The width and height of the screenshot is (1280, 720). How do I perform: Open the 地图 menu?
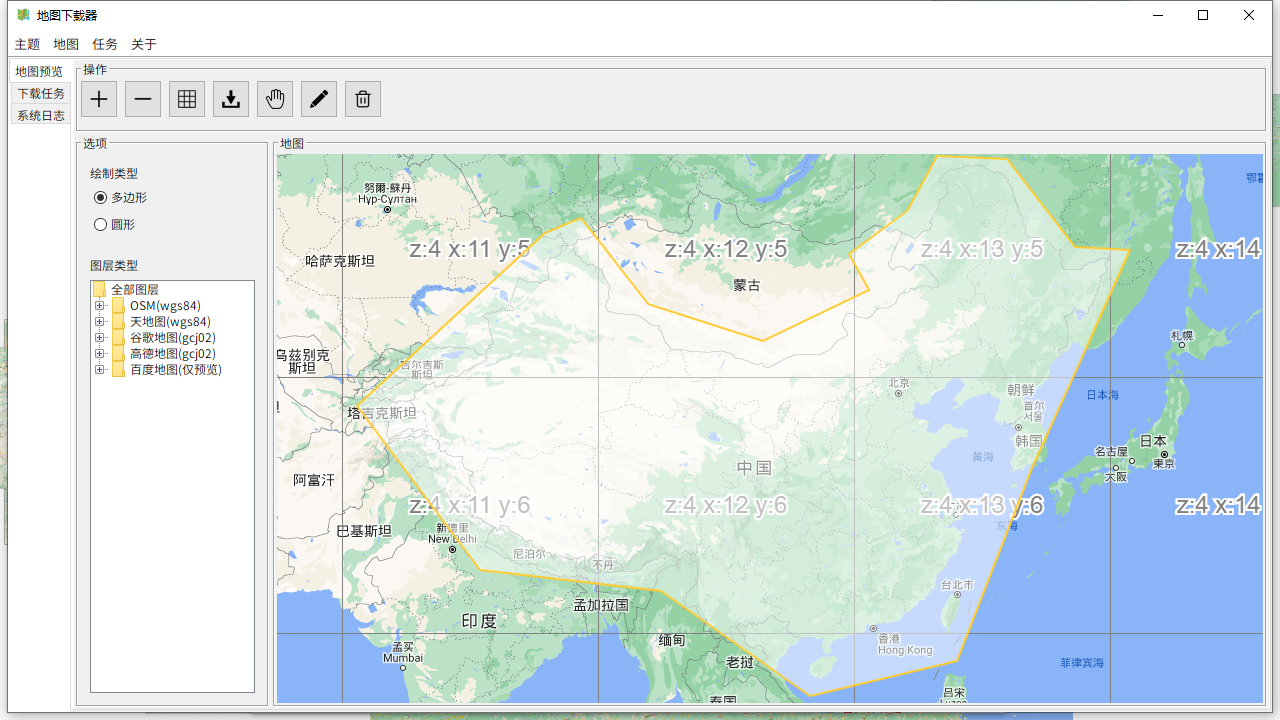(x=66, y=44)
